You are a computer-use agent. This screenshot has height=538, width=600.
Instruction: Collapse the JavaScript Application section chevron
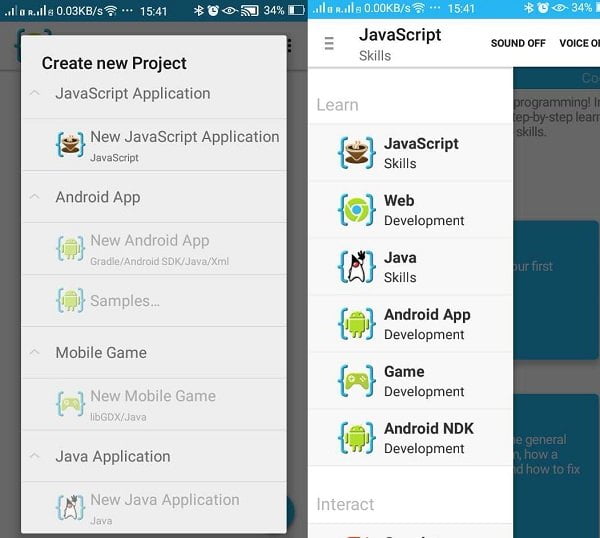pyautogui.click(x=35, y=93)
